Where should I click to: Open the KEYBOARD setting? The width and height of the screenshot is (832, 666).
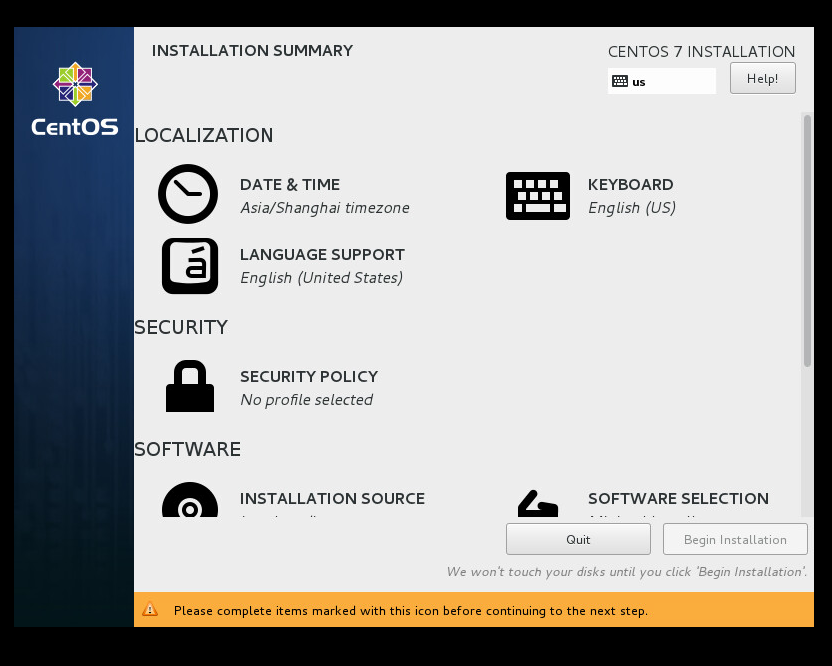coord(630,185)
